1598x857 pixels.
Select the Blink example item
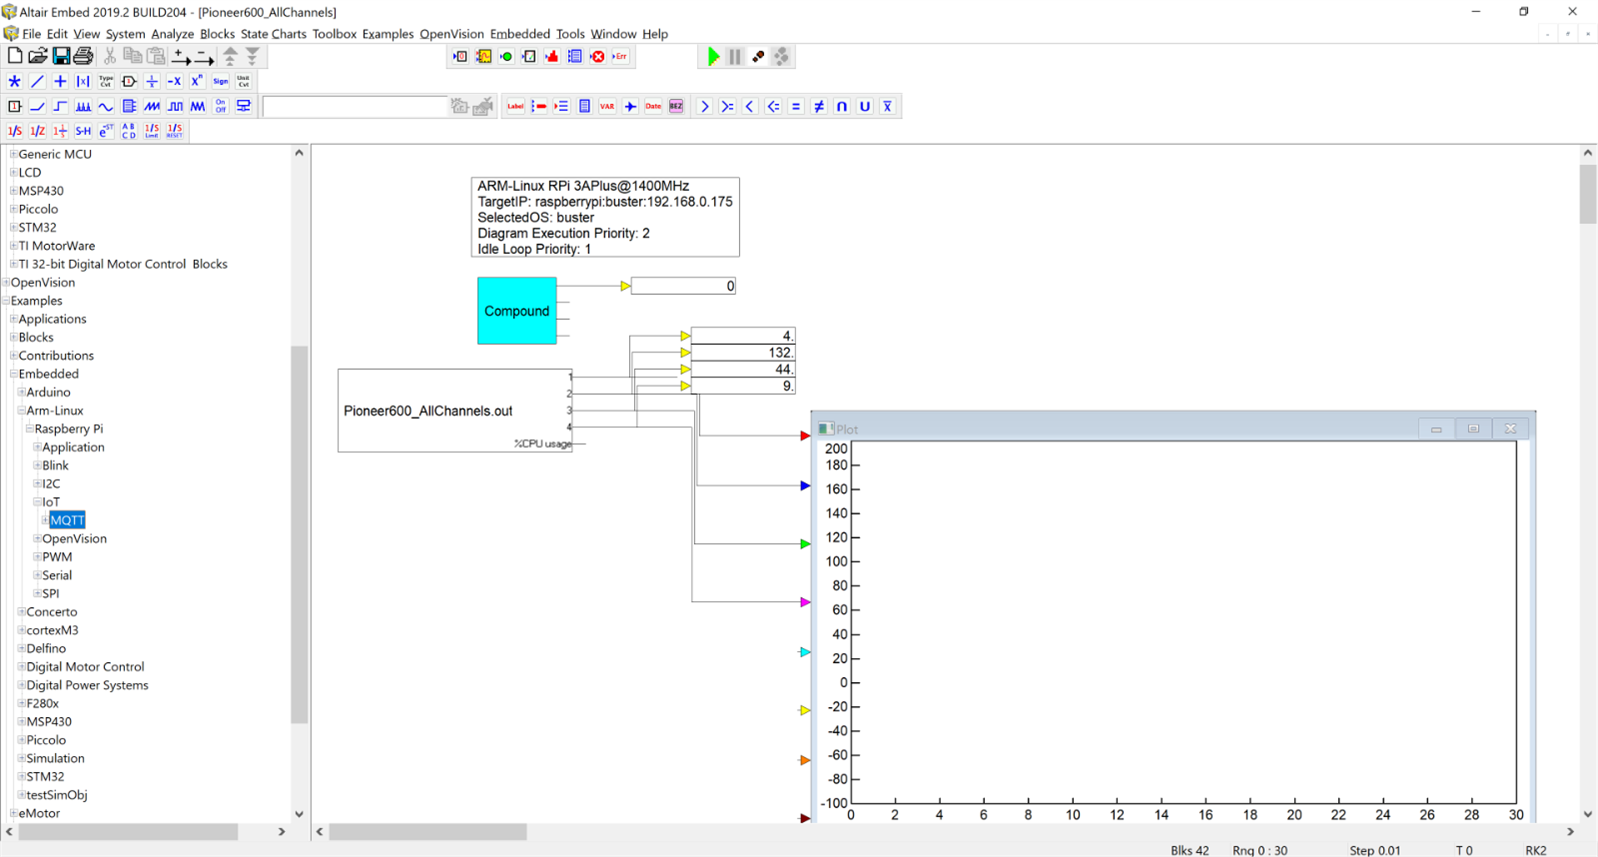(x=55, y=465)
